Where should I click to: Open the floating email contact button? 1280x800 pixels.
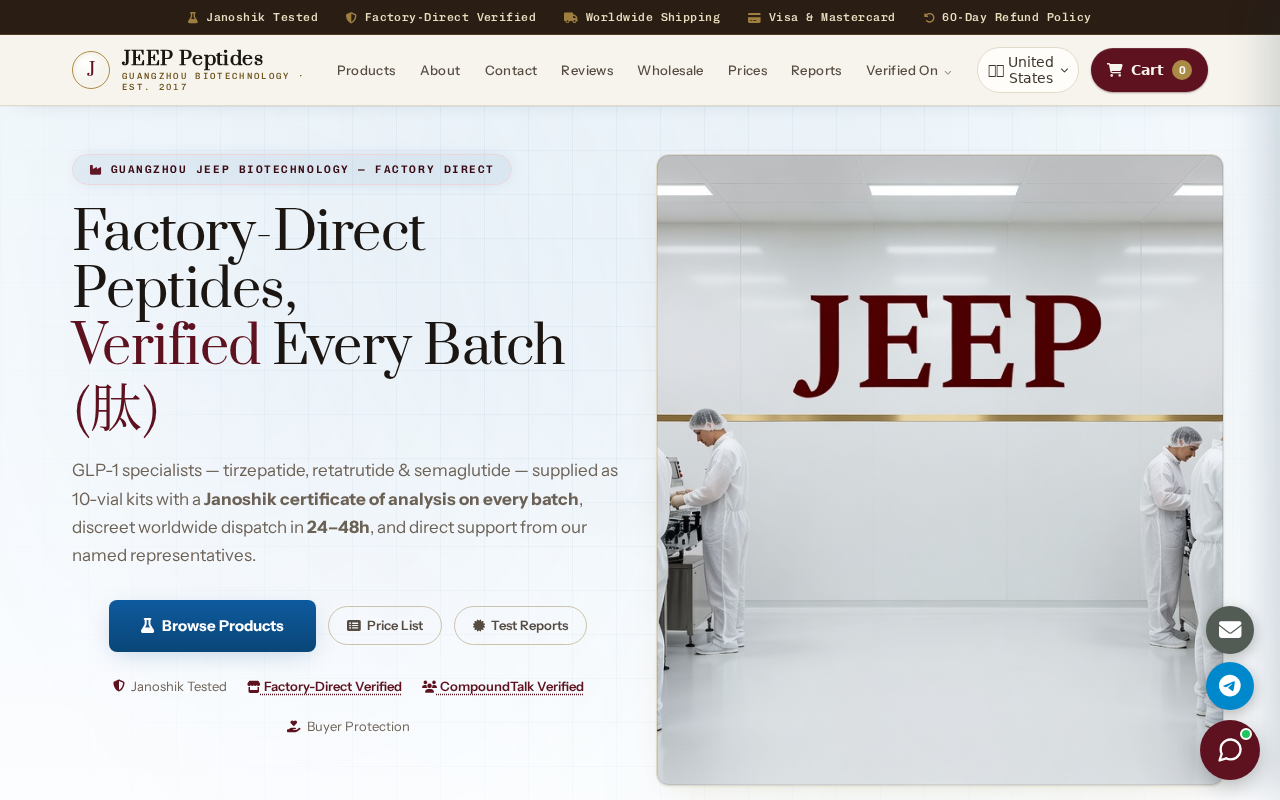1230,630
